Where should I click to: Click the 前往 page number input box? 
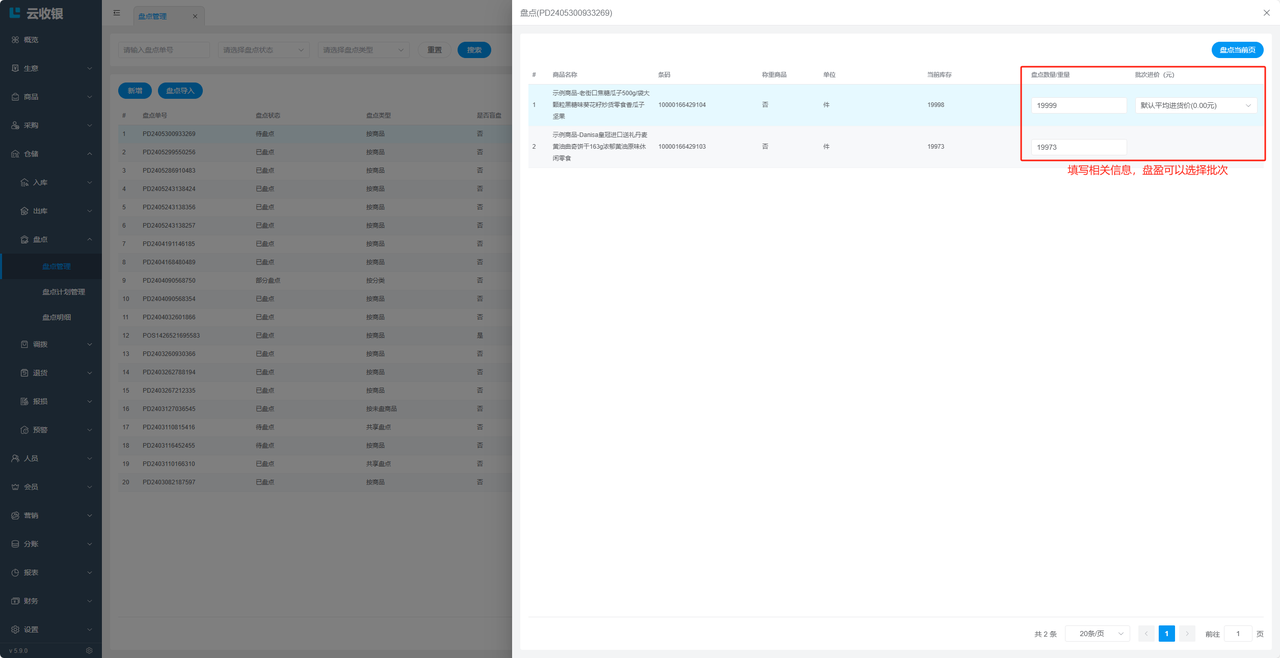(x=1237, y=634)
